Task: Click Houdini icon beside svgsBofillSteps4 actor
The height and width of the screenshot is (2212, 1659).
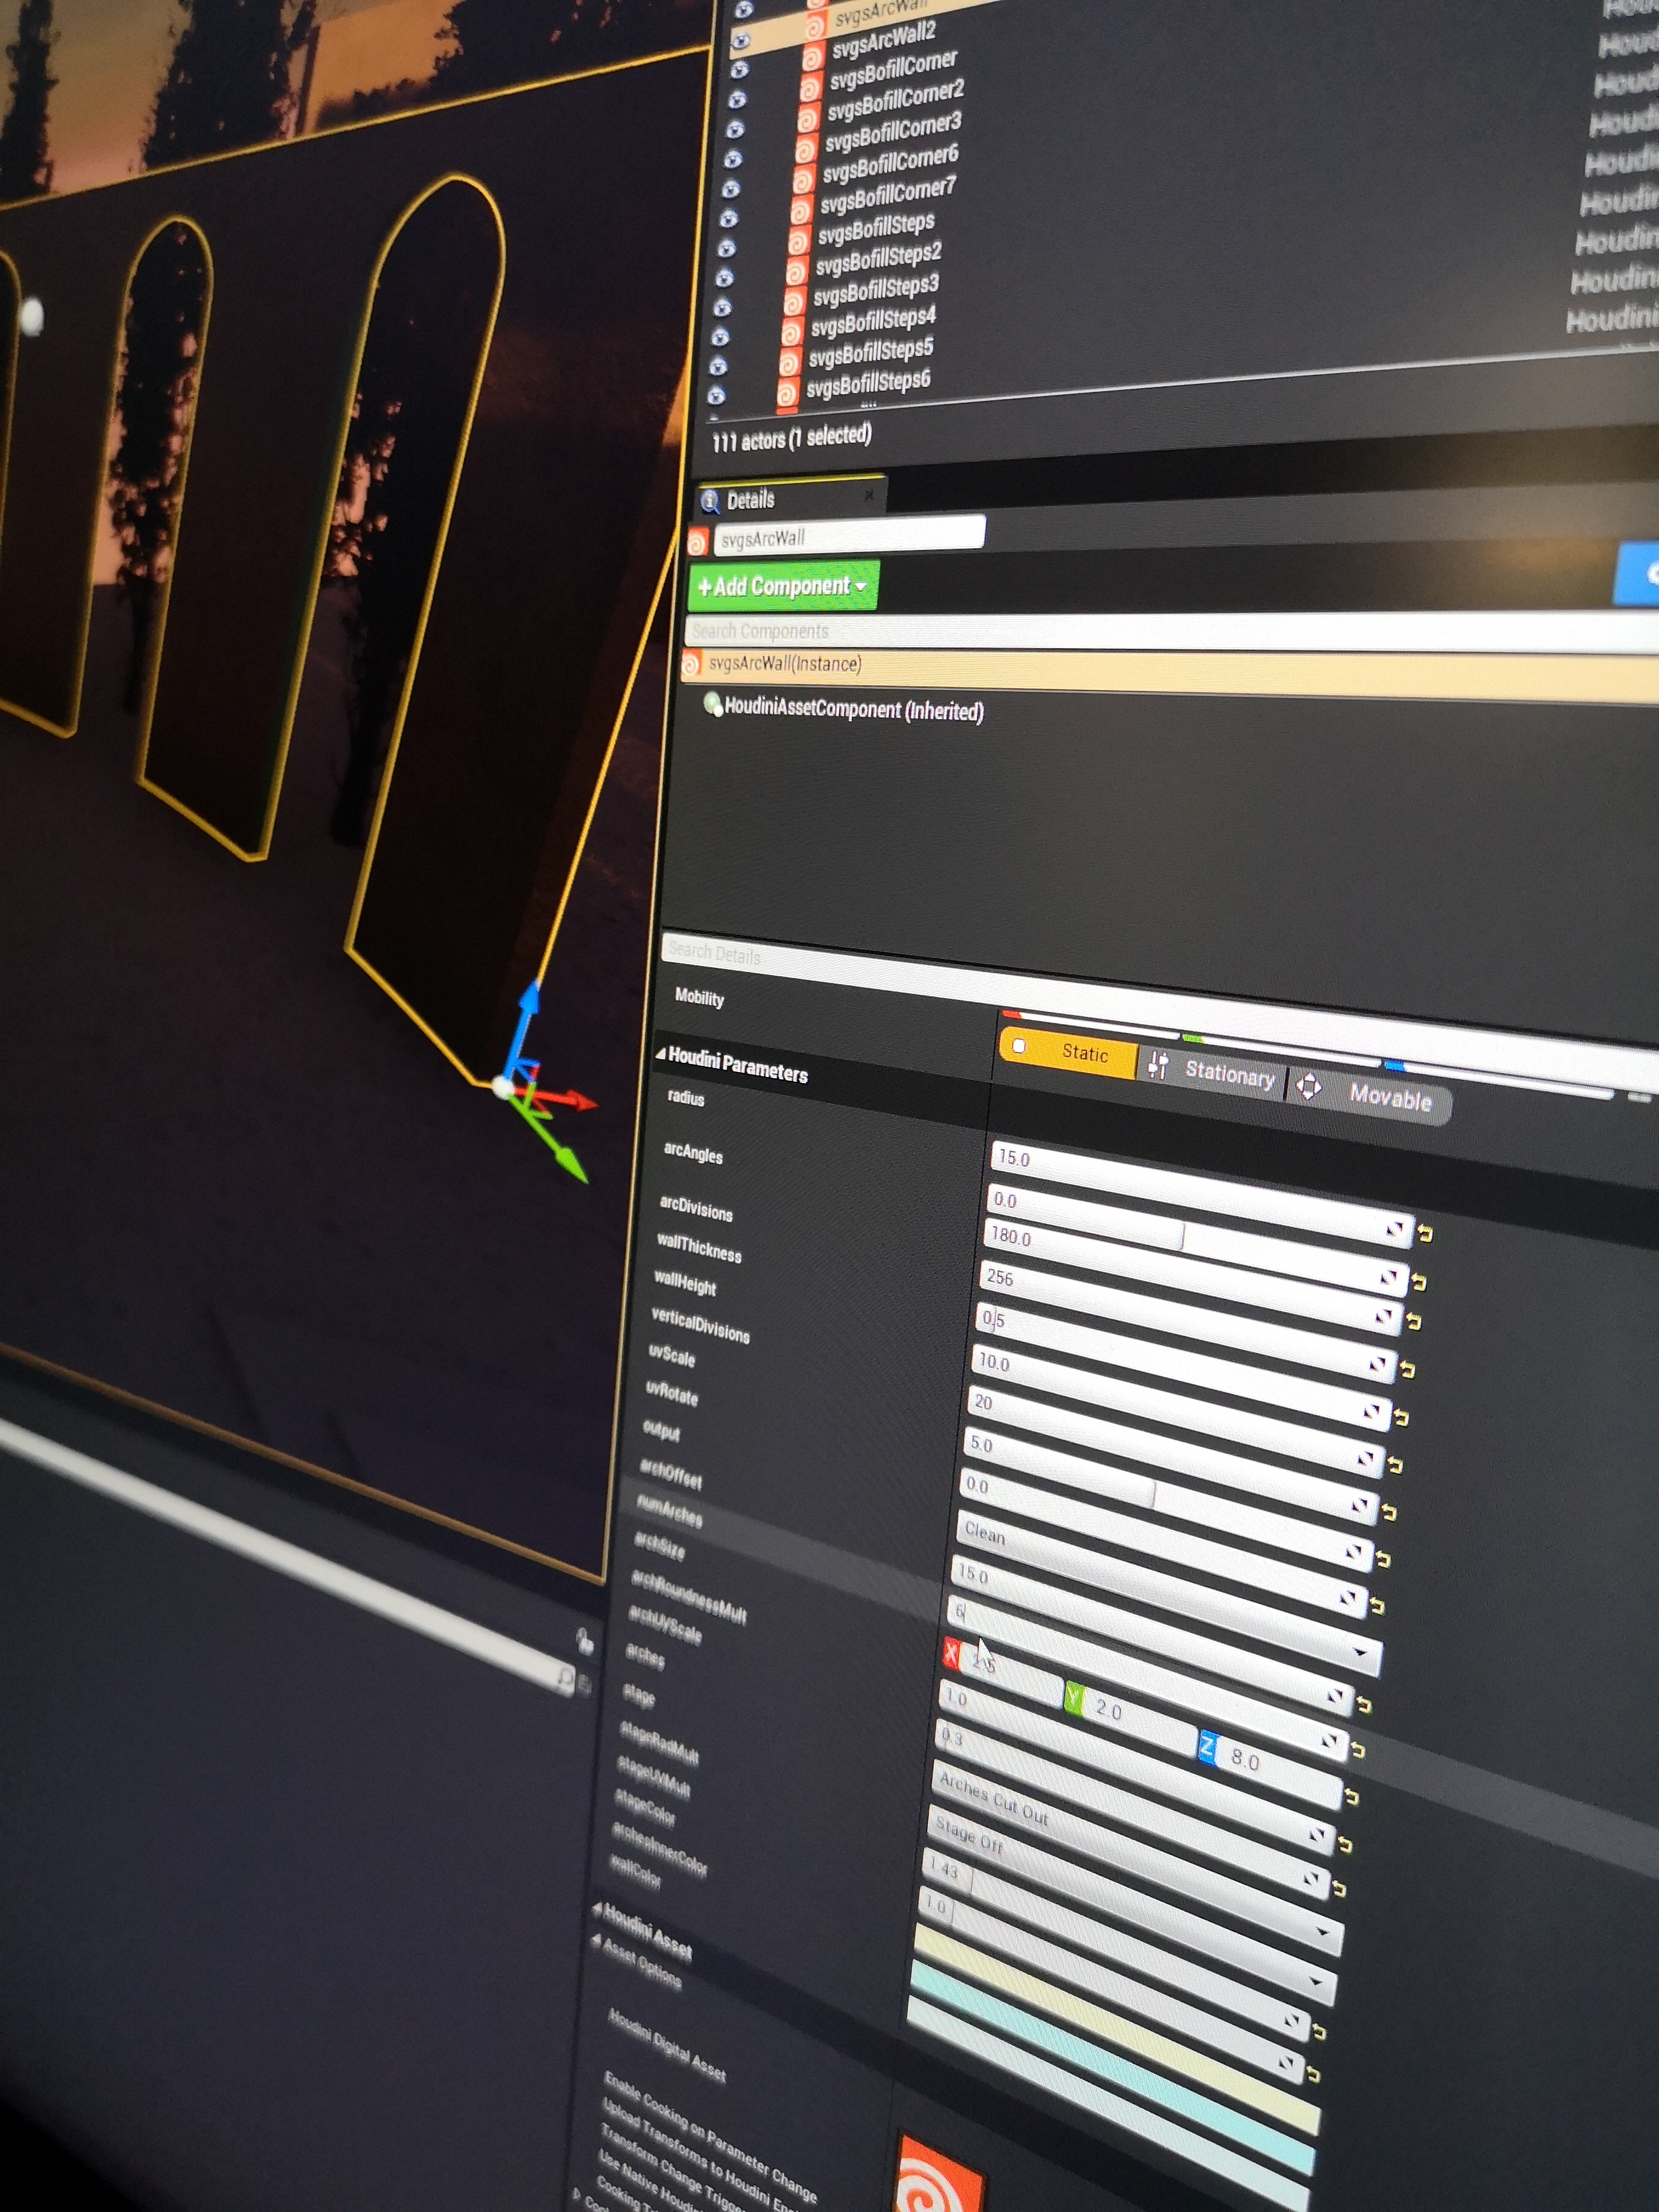Action: 791,332
